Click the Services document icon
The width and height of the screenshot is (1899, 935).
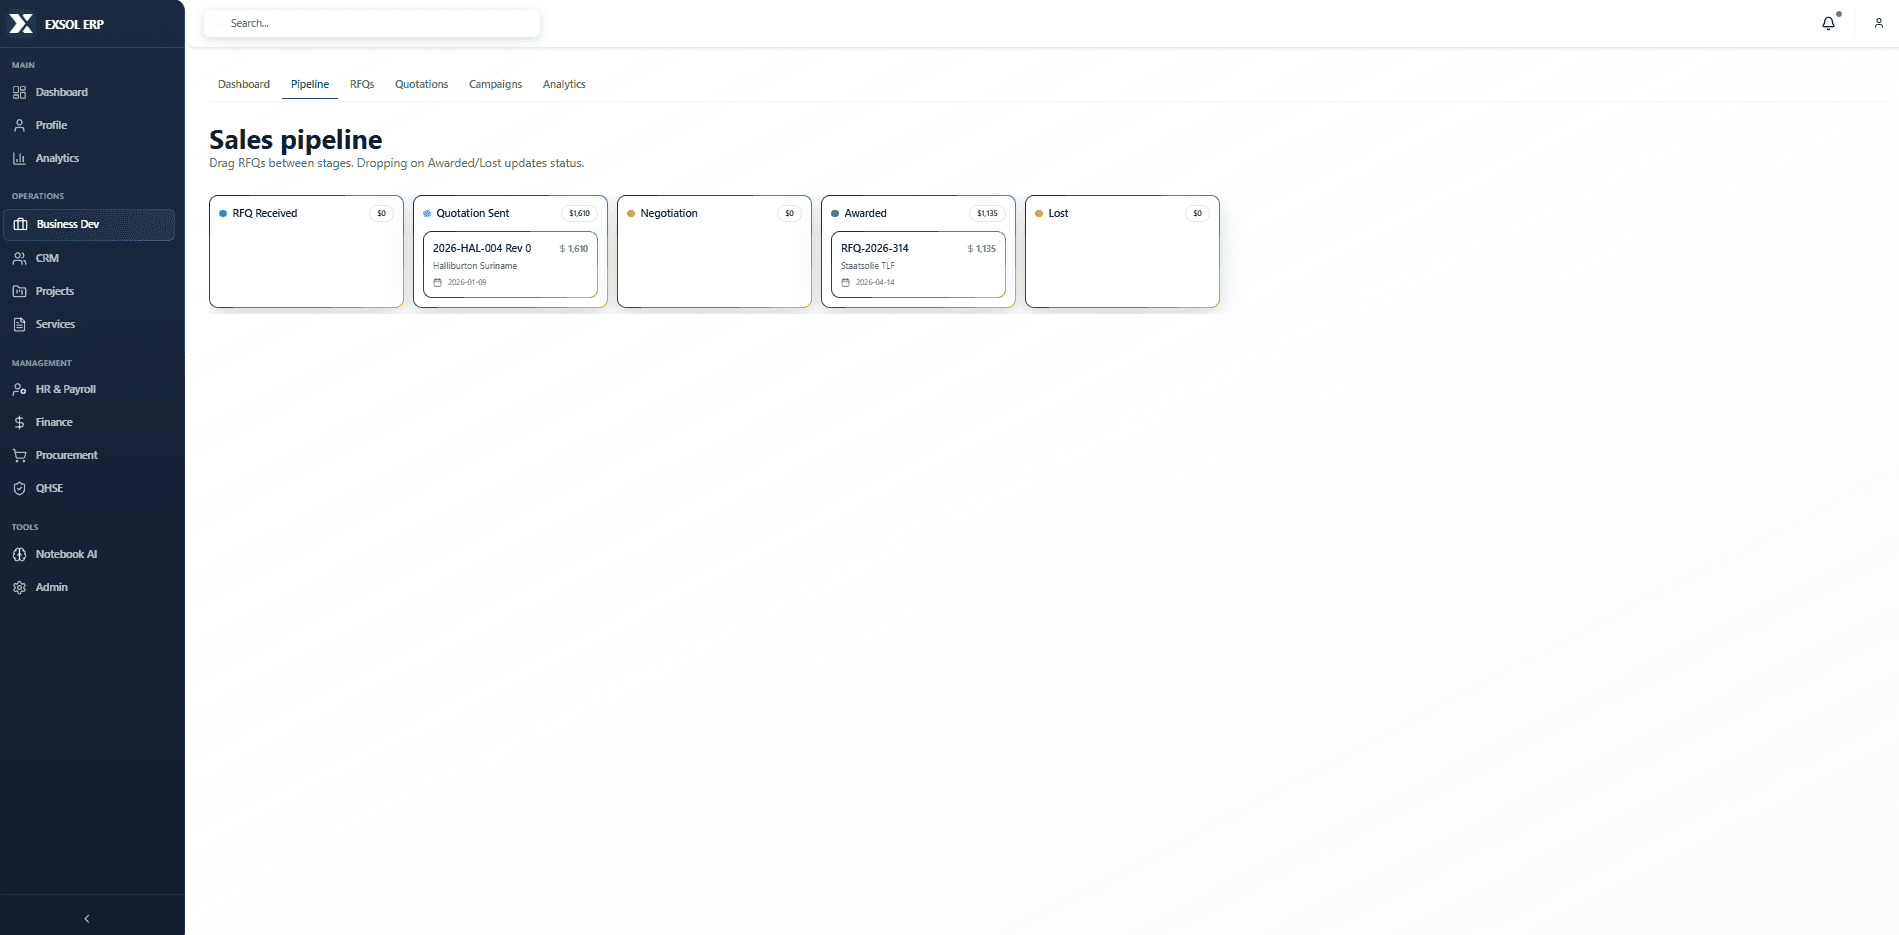pos(19,324)
